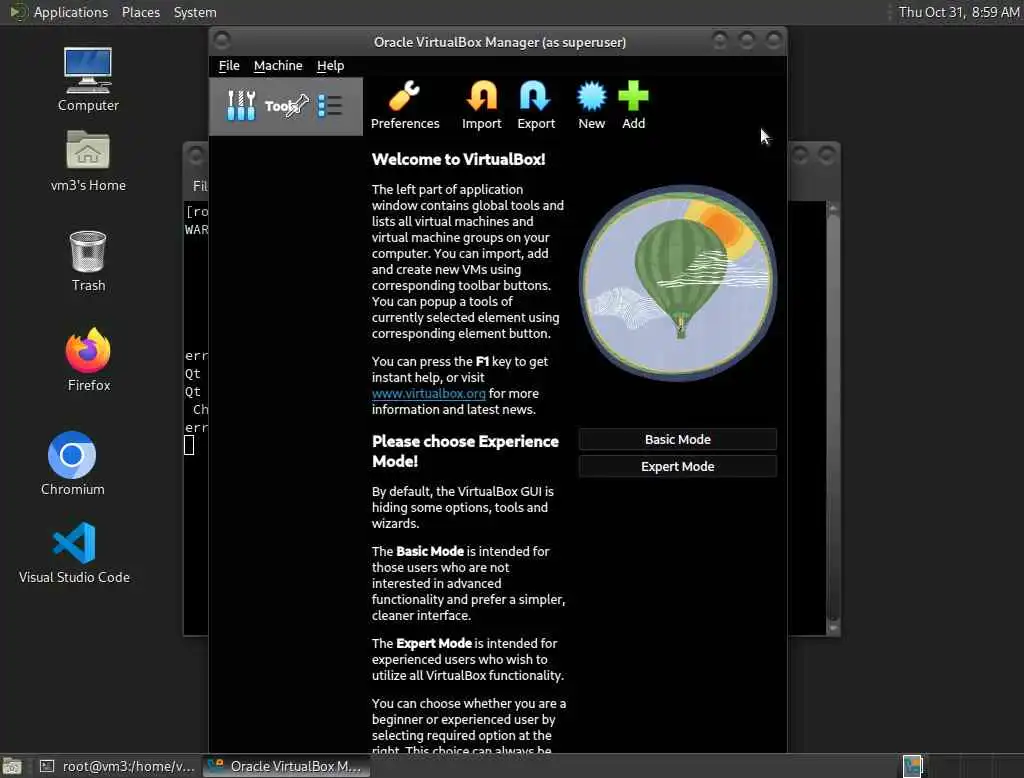Launch Visual Studio Code from desktop

74,552
